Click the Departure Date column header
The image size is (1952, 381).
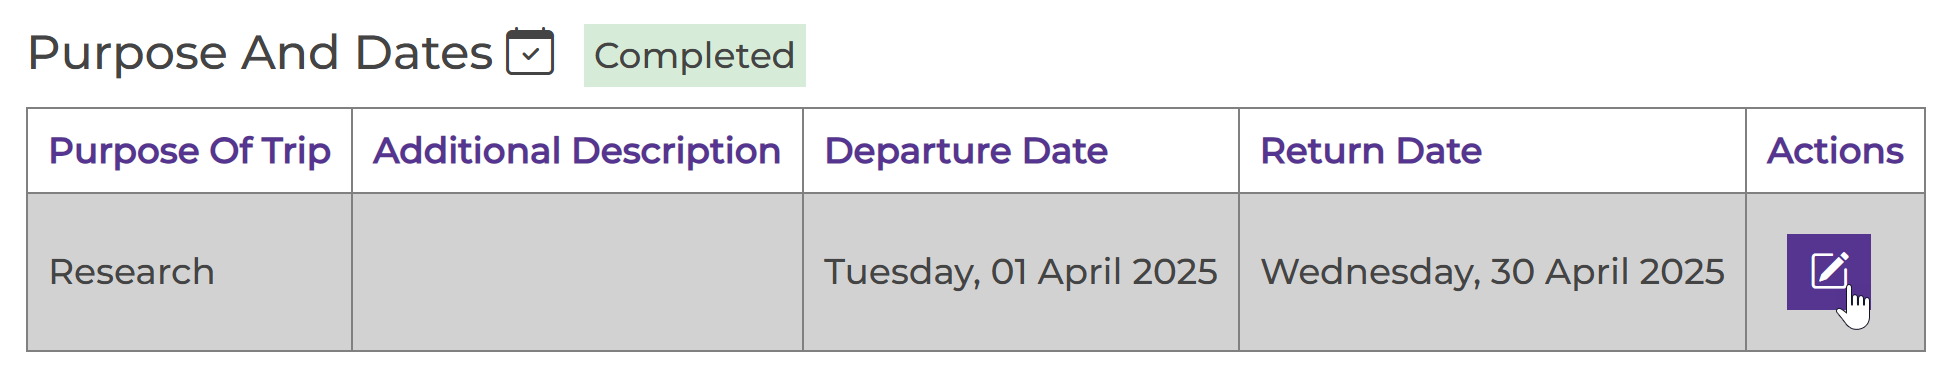(966, 151)
